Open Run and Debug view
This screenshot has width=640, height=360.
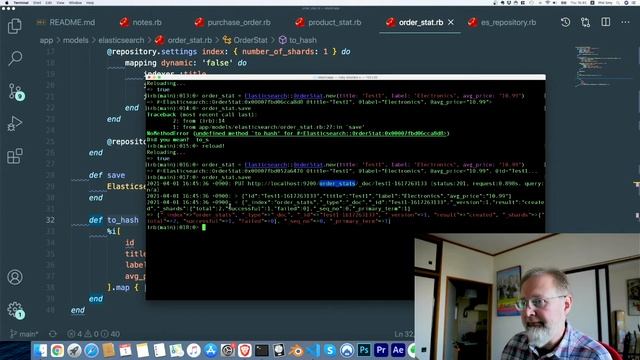pos(15,123)
